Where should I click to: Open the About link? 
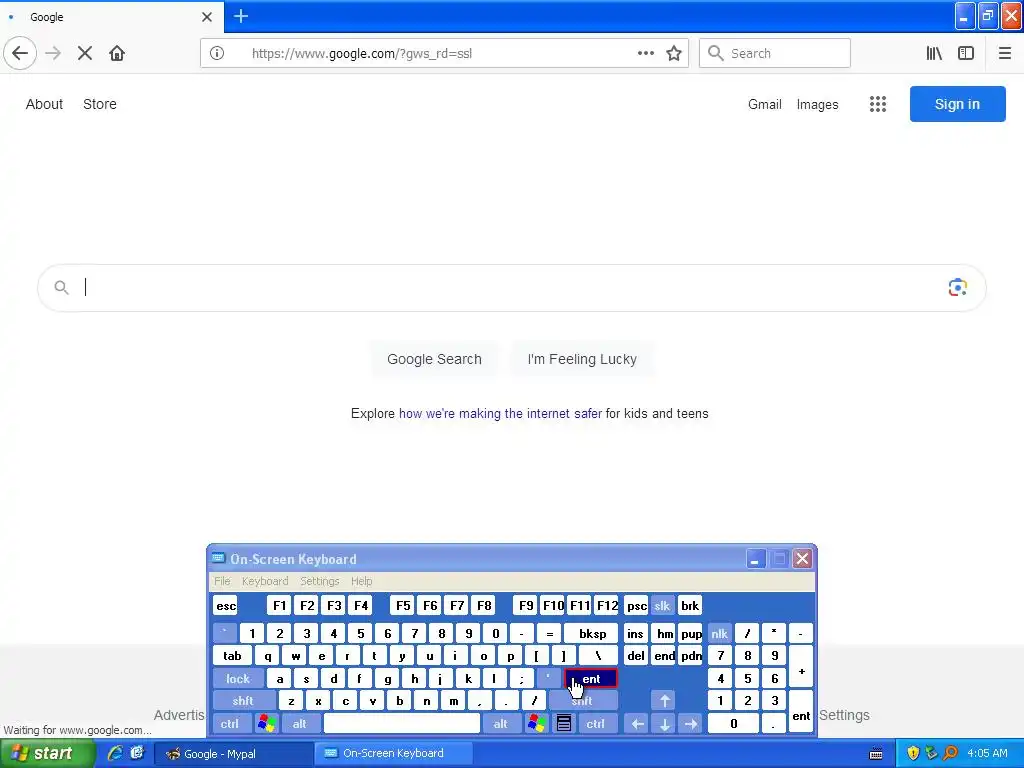44,104
